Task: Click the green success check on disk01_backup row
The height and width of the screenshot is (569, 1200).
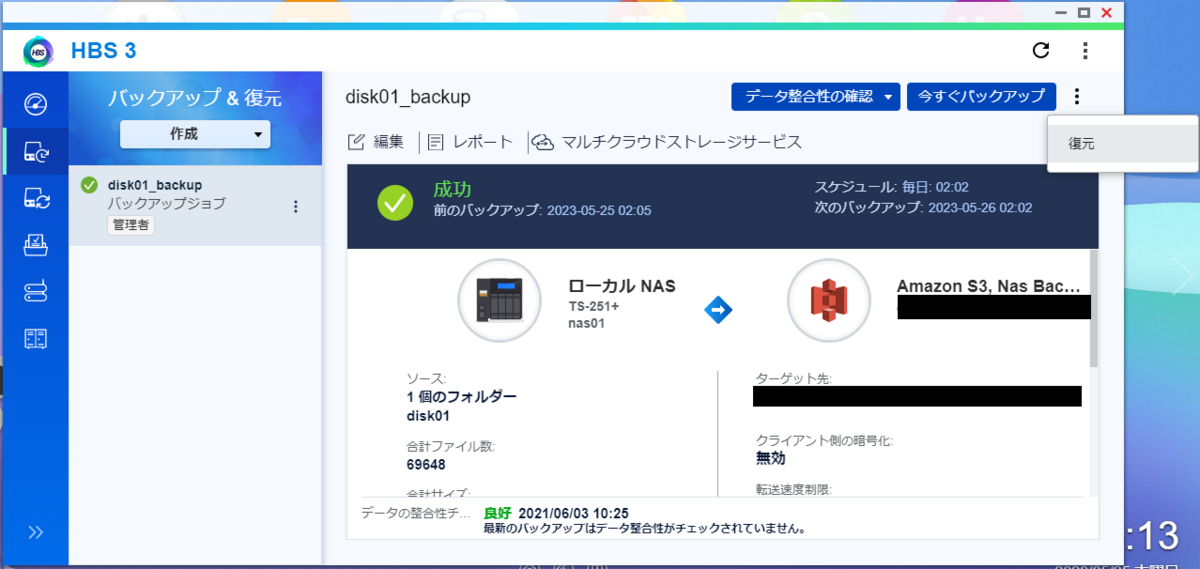Action: pyautogui.click(x=89, y=185)
